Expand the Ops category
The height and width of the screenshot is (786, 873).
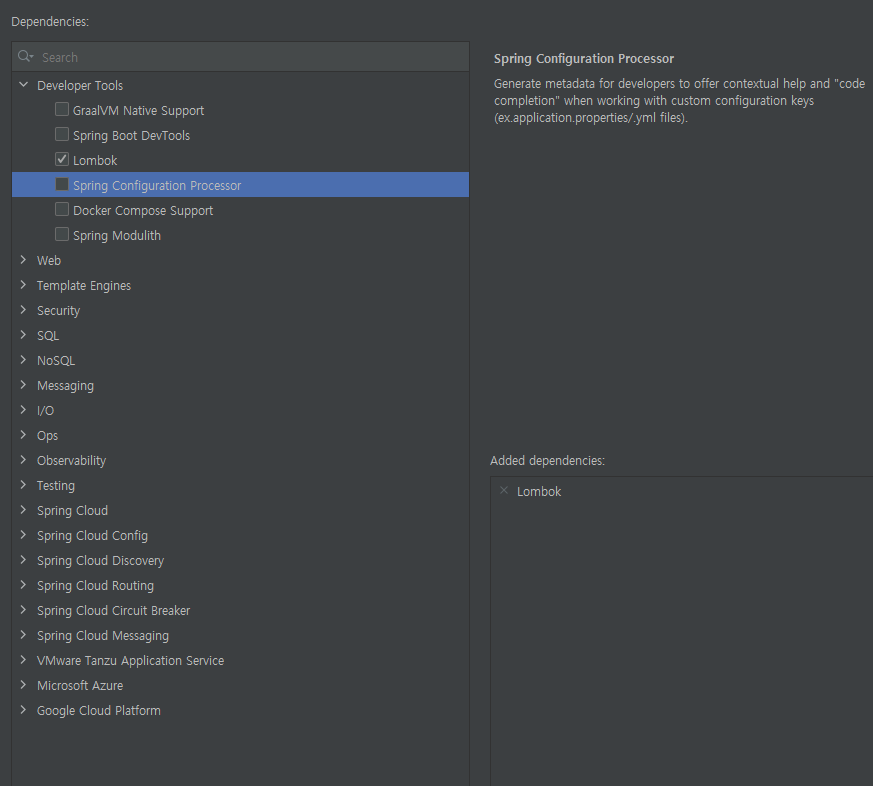coord(23,435)
